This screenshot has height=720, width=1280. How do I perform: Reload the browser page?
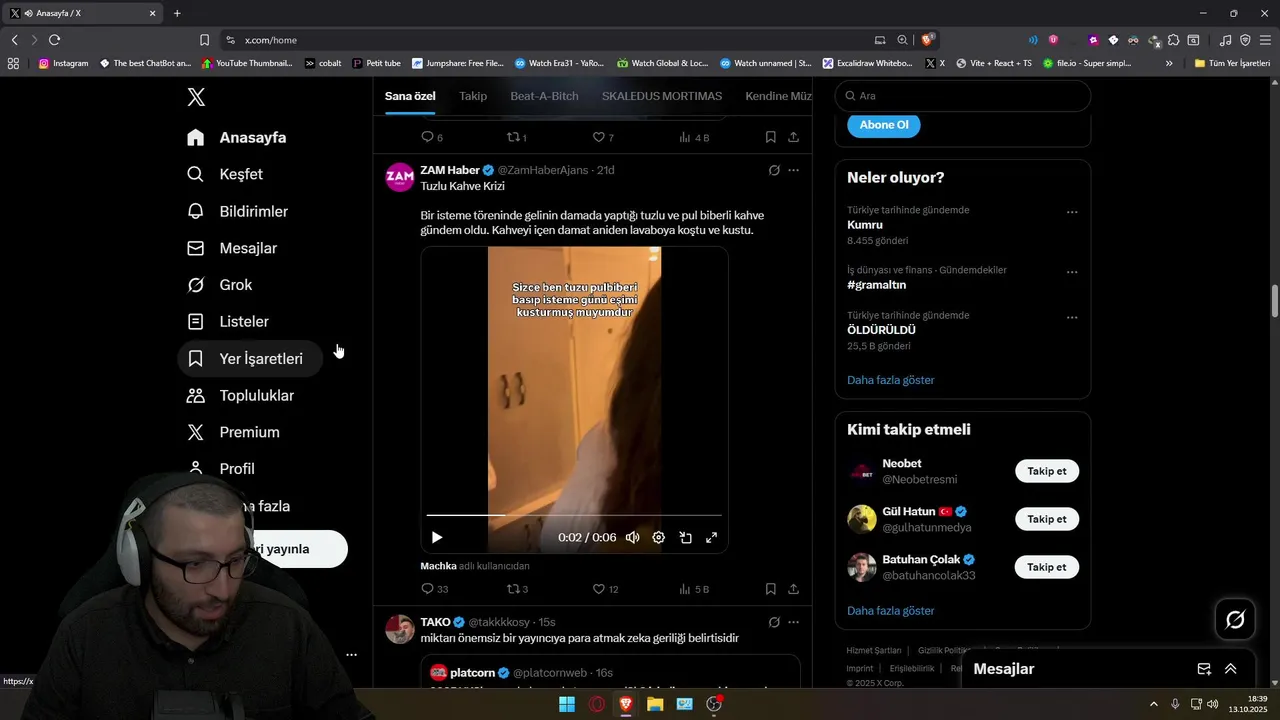pyautogui.click(x=54, y=40)
